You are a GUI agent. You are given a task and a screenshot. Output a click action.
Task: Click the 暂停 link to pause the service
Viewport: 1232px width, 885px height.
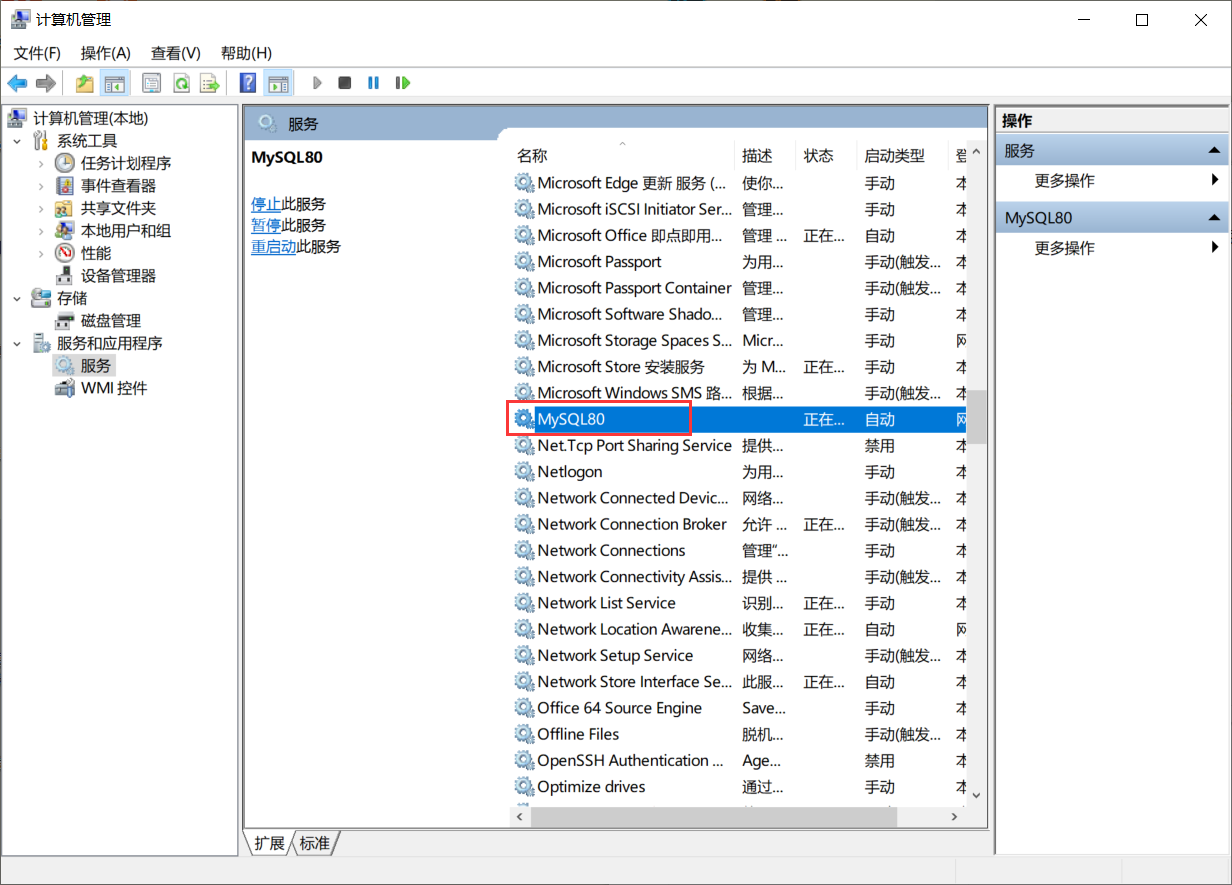[266, 225]
